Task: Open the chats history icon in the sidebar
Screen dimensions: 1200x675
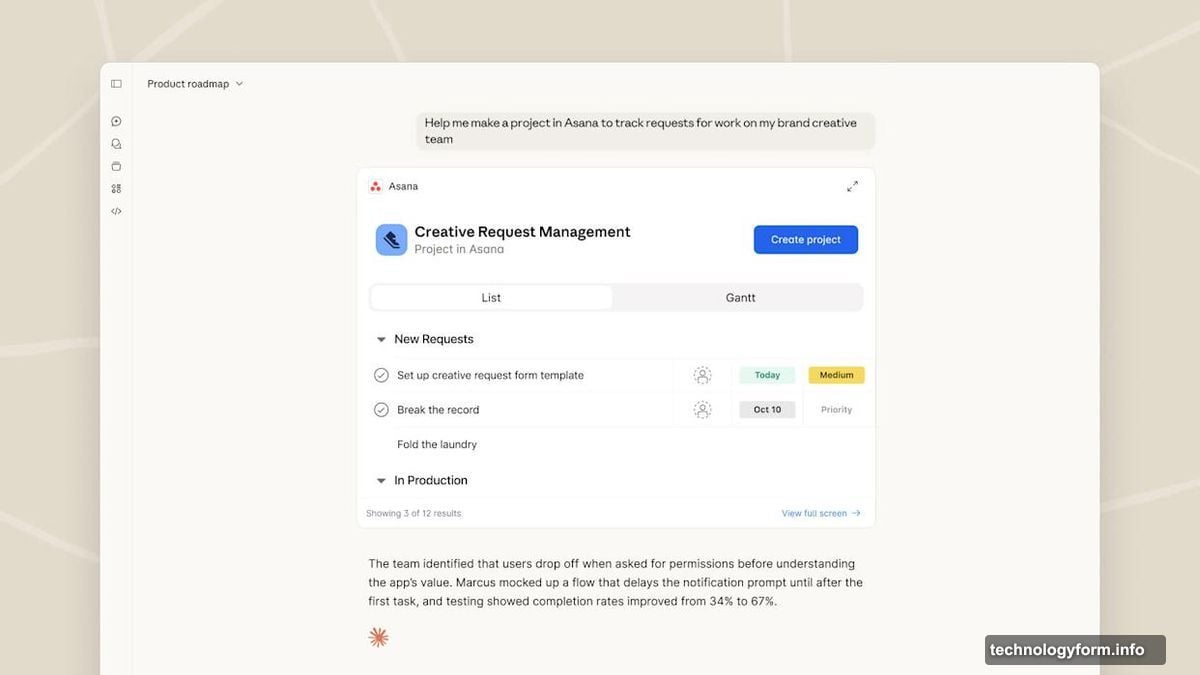Action: (116, 144)
